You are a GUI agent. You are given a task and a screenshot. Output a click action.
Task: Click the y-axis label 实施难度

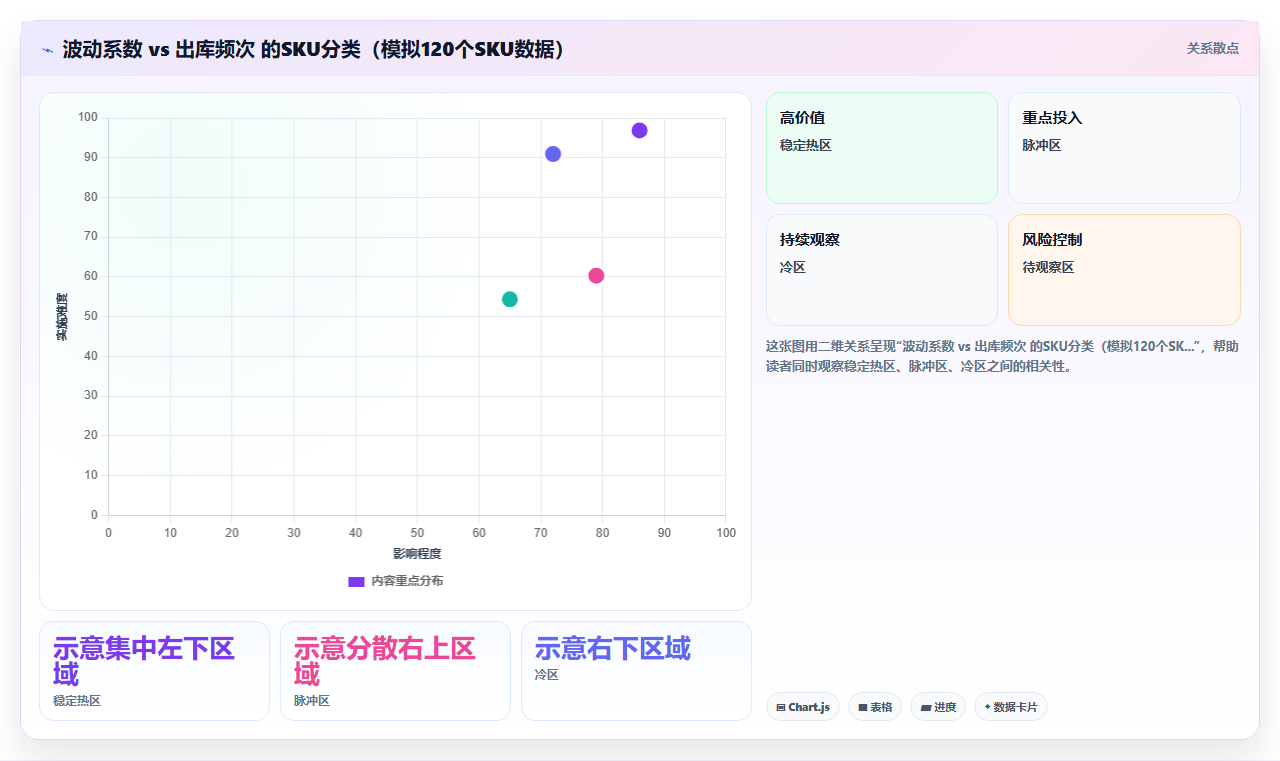(x=62, y=316)
